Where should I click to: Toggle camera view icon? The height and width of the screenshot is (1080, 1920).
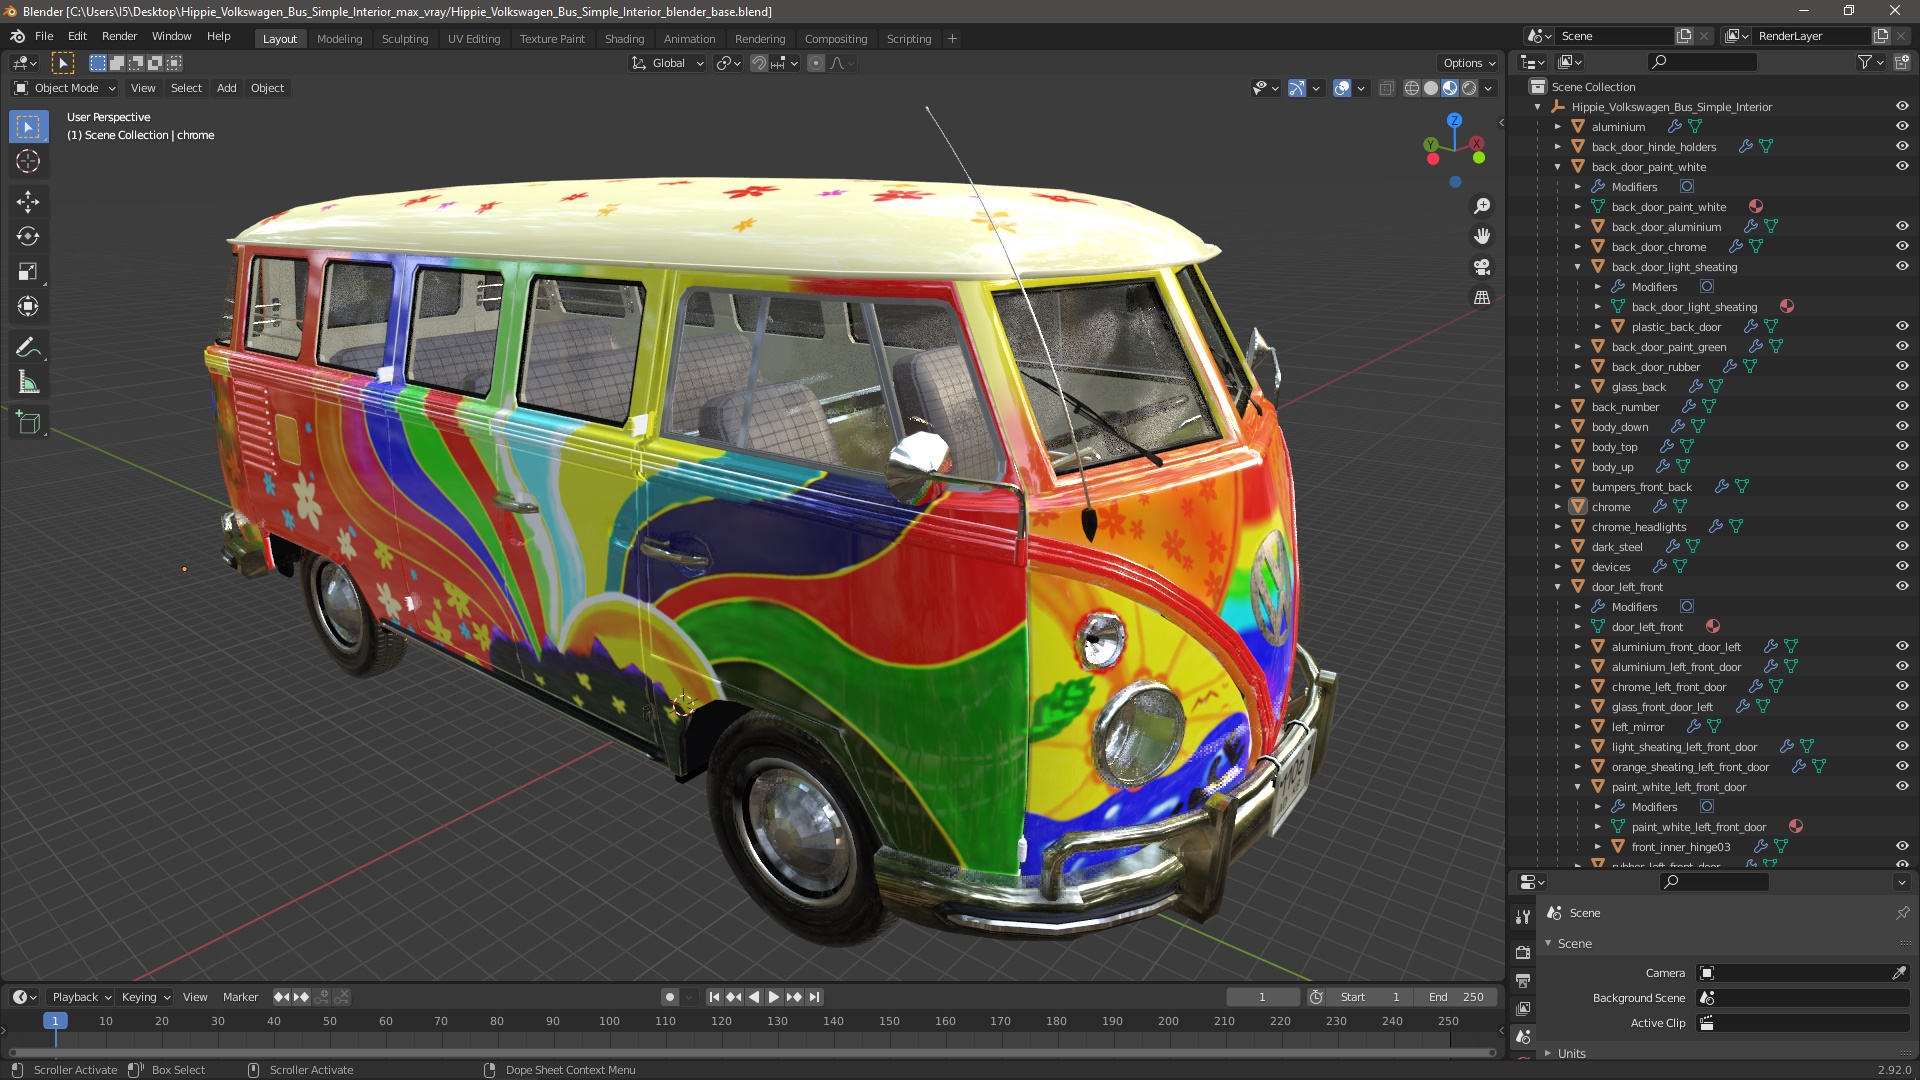pos(1482,267)
